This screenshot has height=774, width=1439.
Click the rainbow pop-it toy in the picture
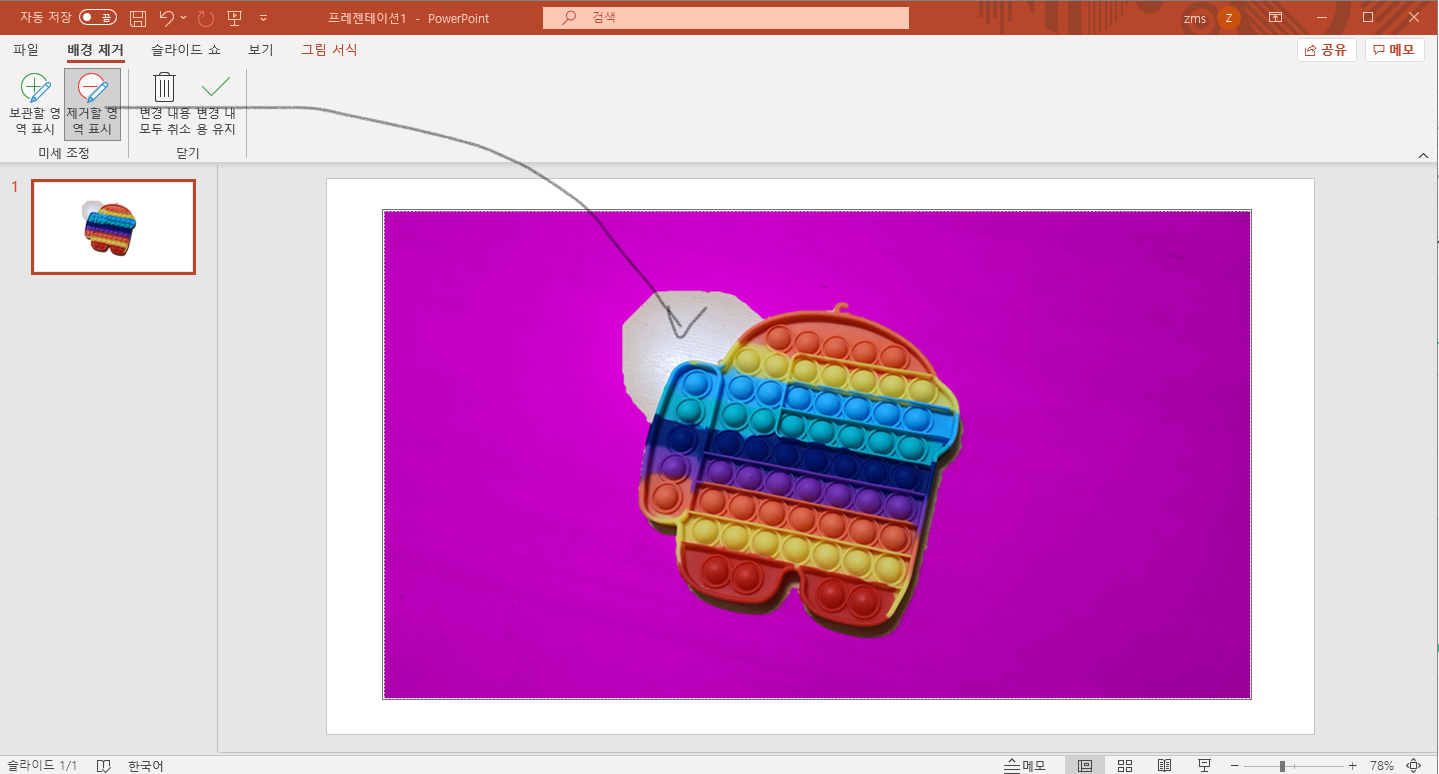tap(800, 468)
